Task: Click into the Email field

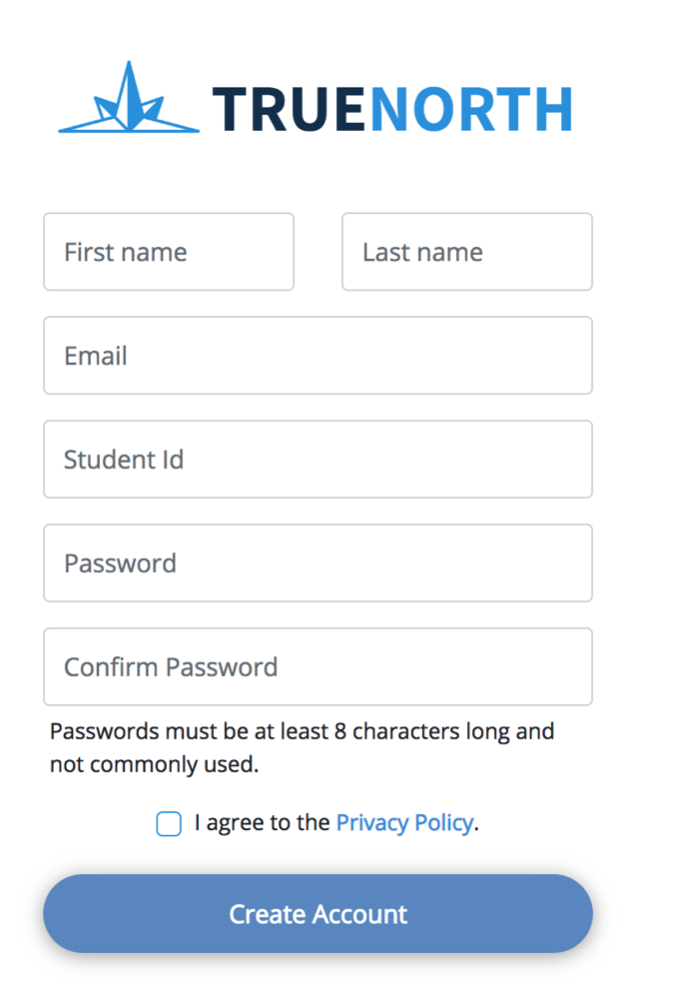Action: (x=317, y=355)
